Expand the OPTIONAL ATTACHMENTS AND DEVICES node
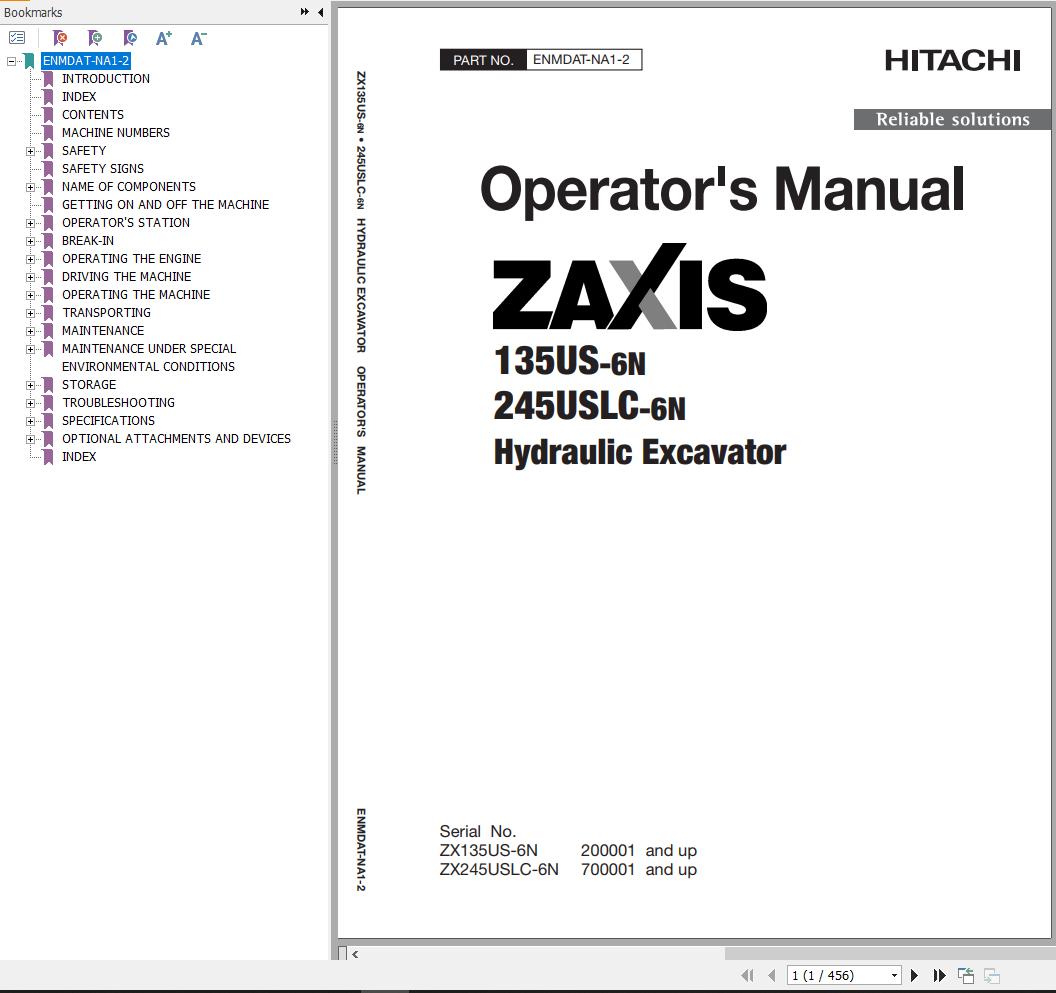This screenshot has height=993, width=1056. [30, 439]
